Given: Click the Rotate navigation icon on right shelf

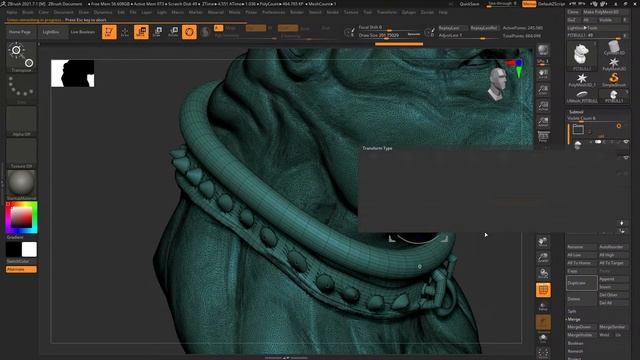Looking at the screenshot, I should (x=543, y=273).
